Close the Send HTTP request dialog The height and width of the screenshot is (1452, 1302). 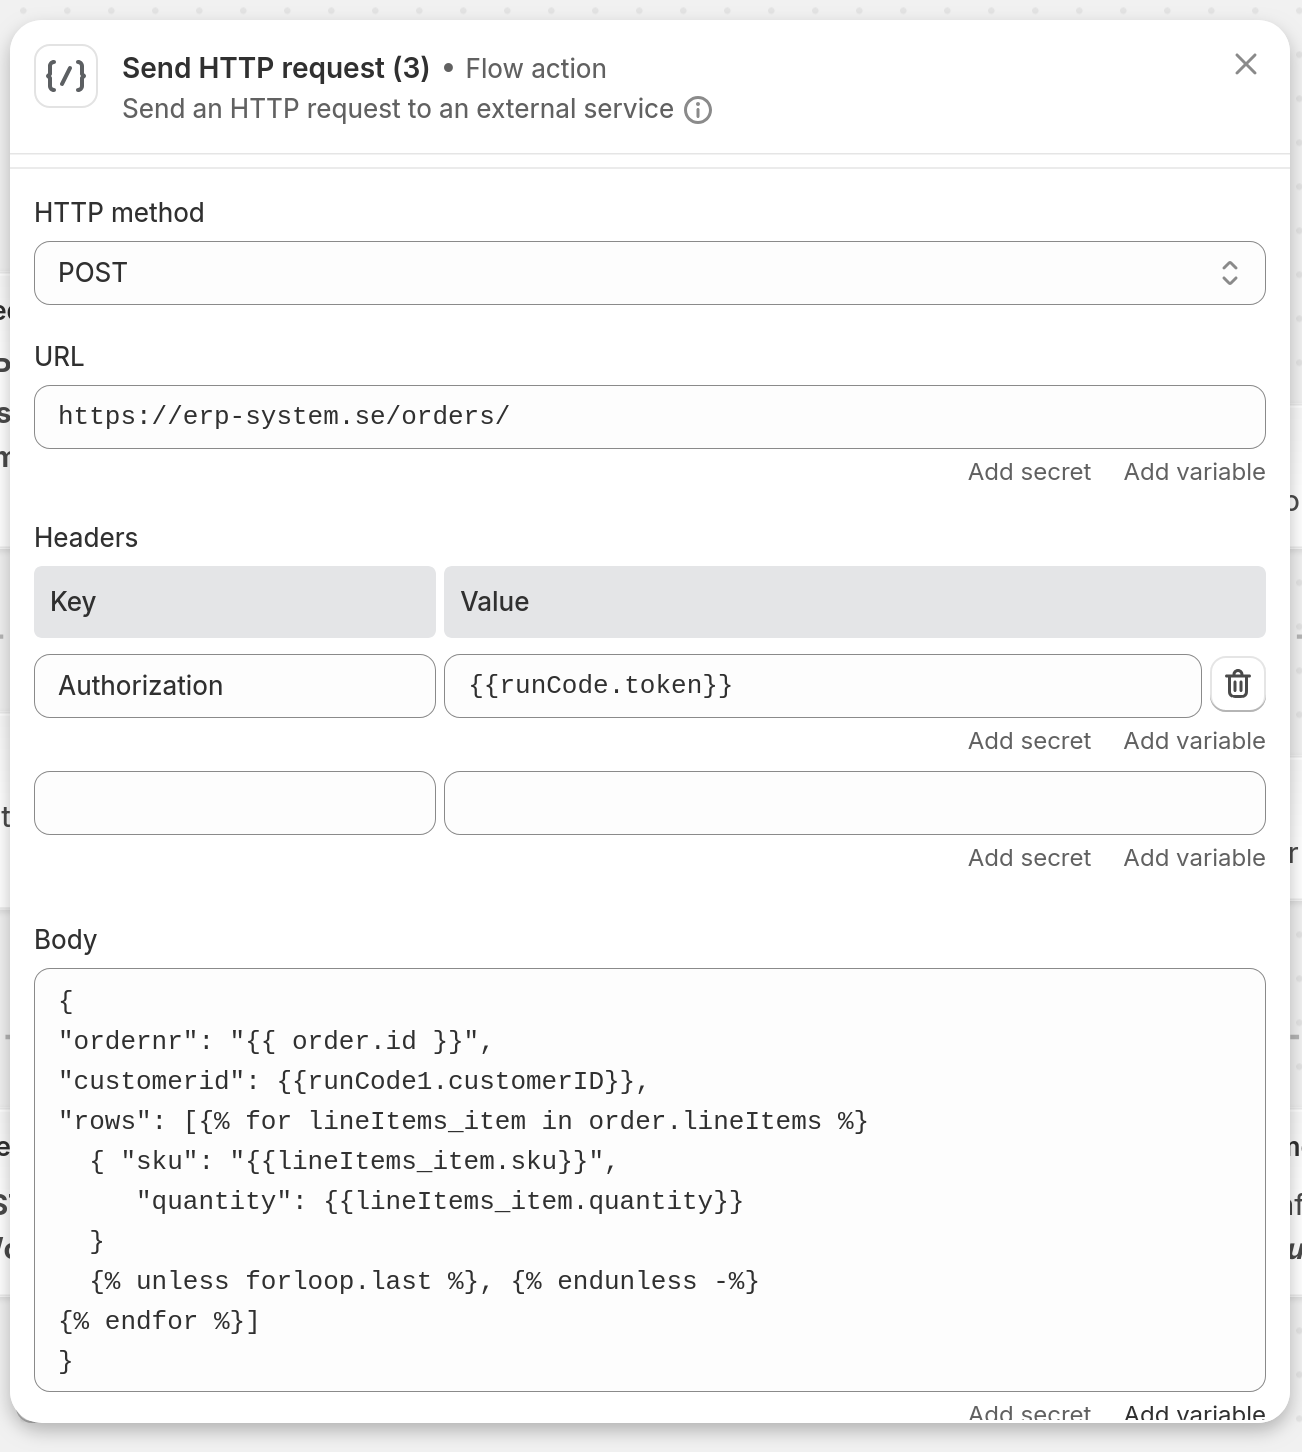(1246, 64)
